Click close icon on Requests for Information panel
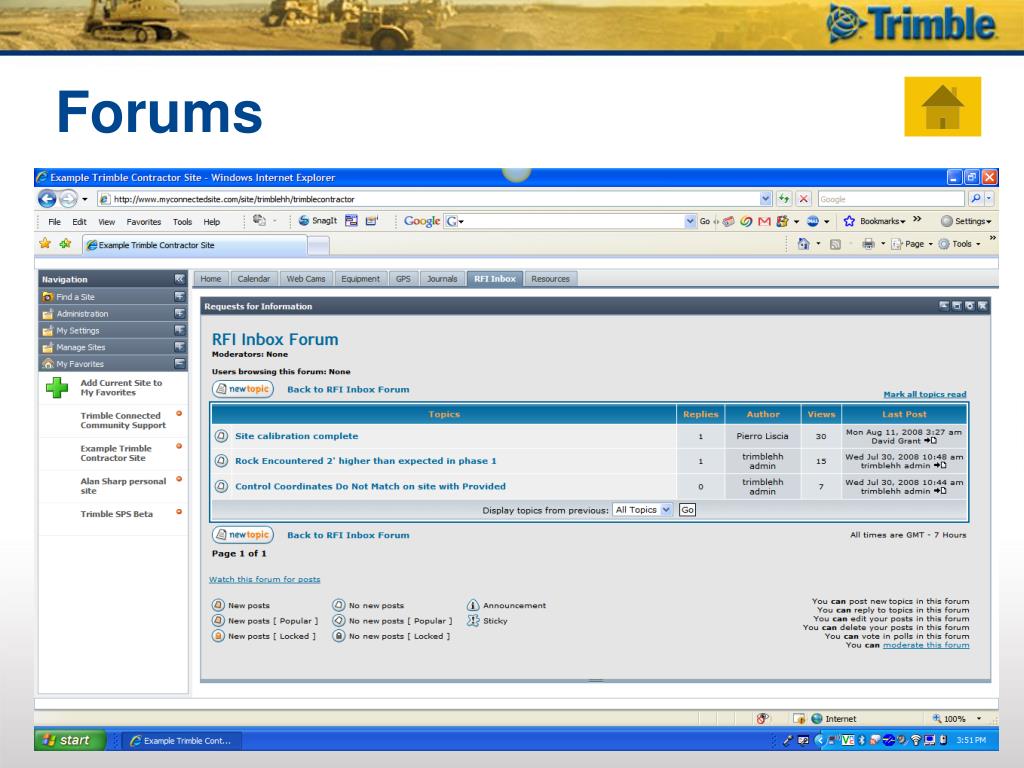This screenshot has height=768, width=1024. pos(982,306)
